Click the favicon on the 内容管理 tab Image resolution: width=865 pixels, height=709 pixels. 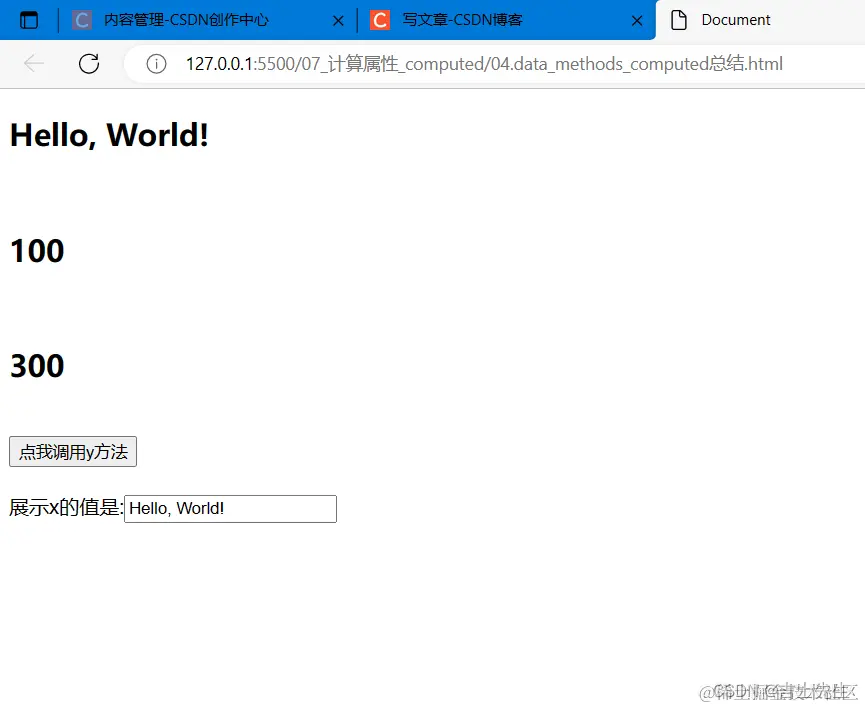[x=82, y=20]
